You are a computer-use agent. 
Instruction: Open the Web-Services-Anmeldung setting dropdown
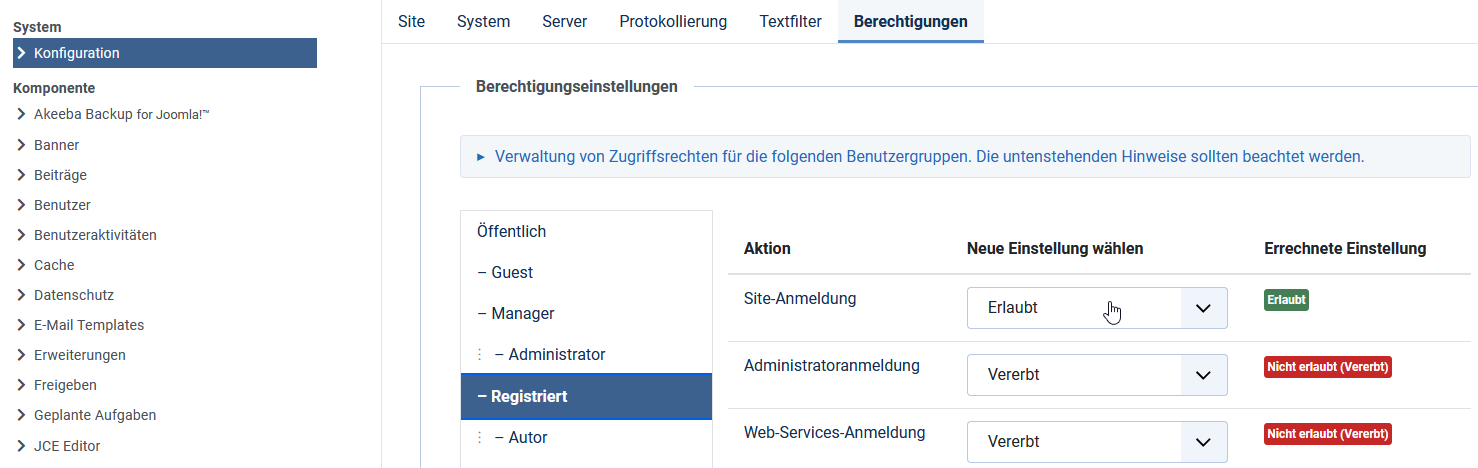click(x=1096, y=442)
